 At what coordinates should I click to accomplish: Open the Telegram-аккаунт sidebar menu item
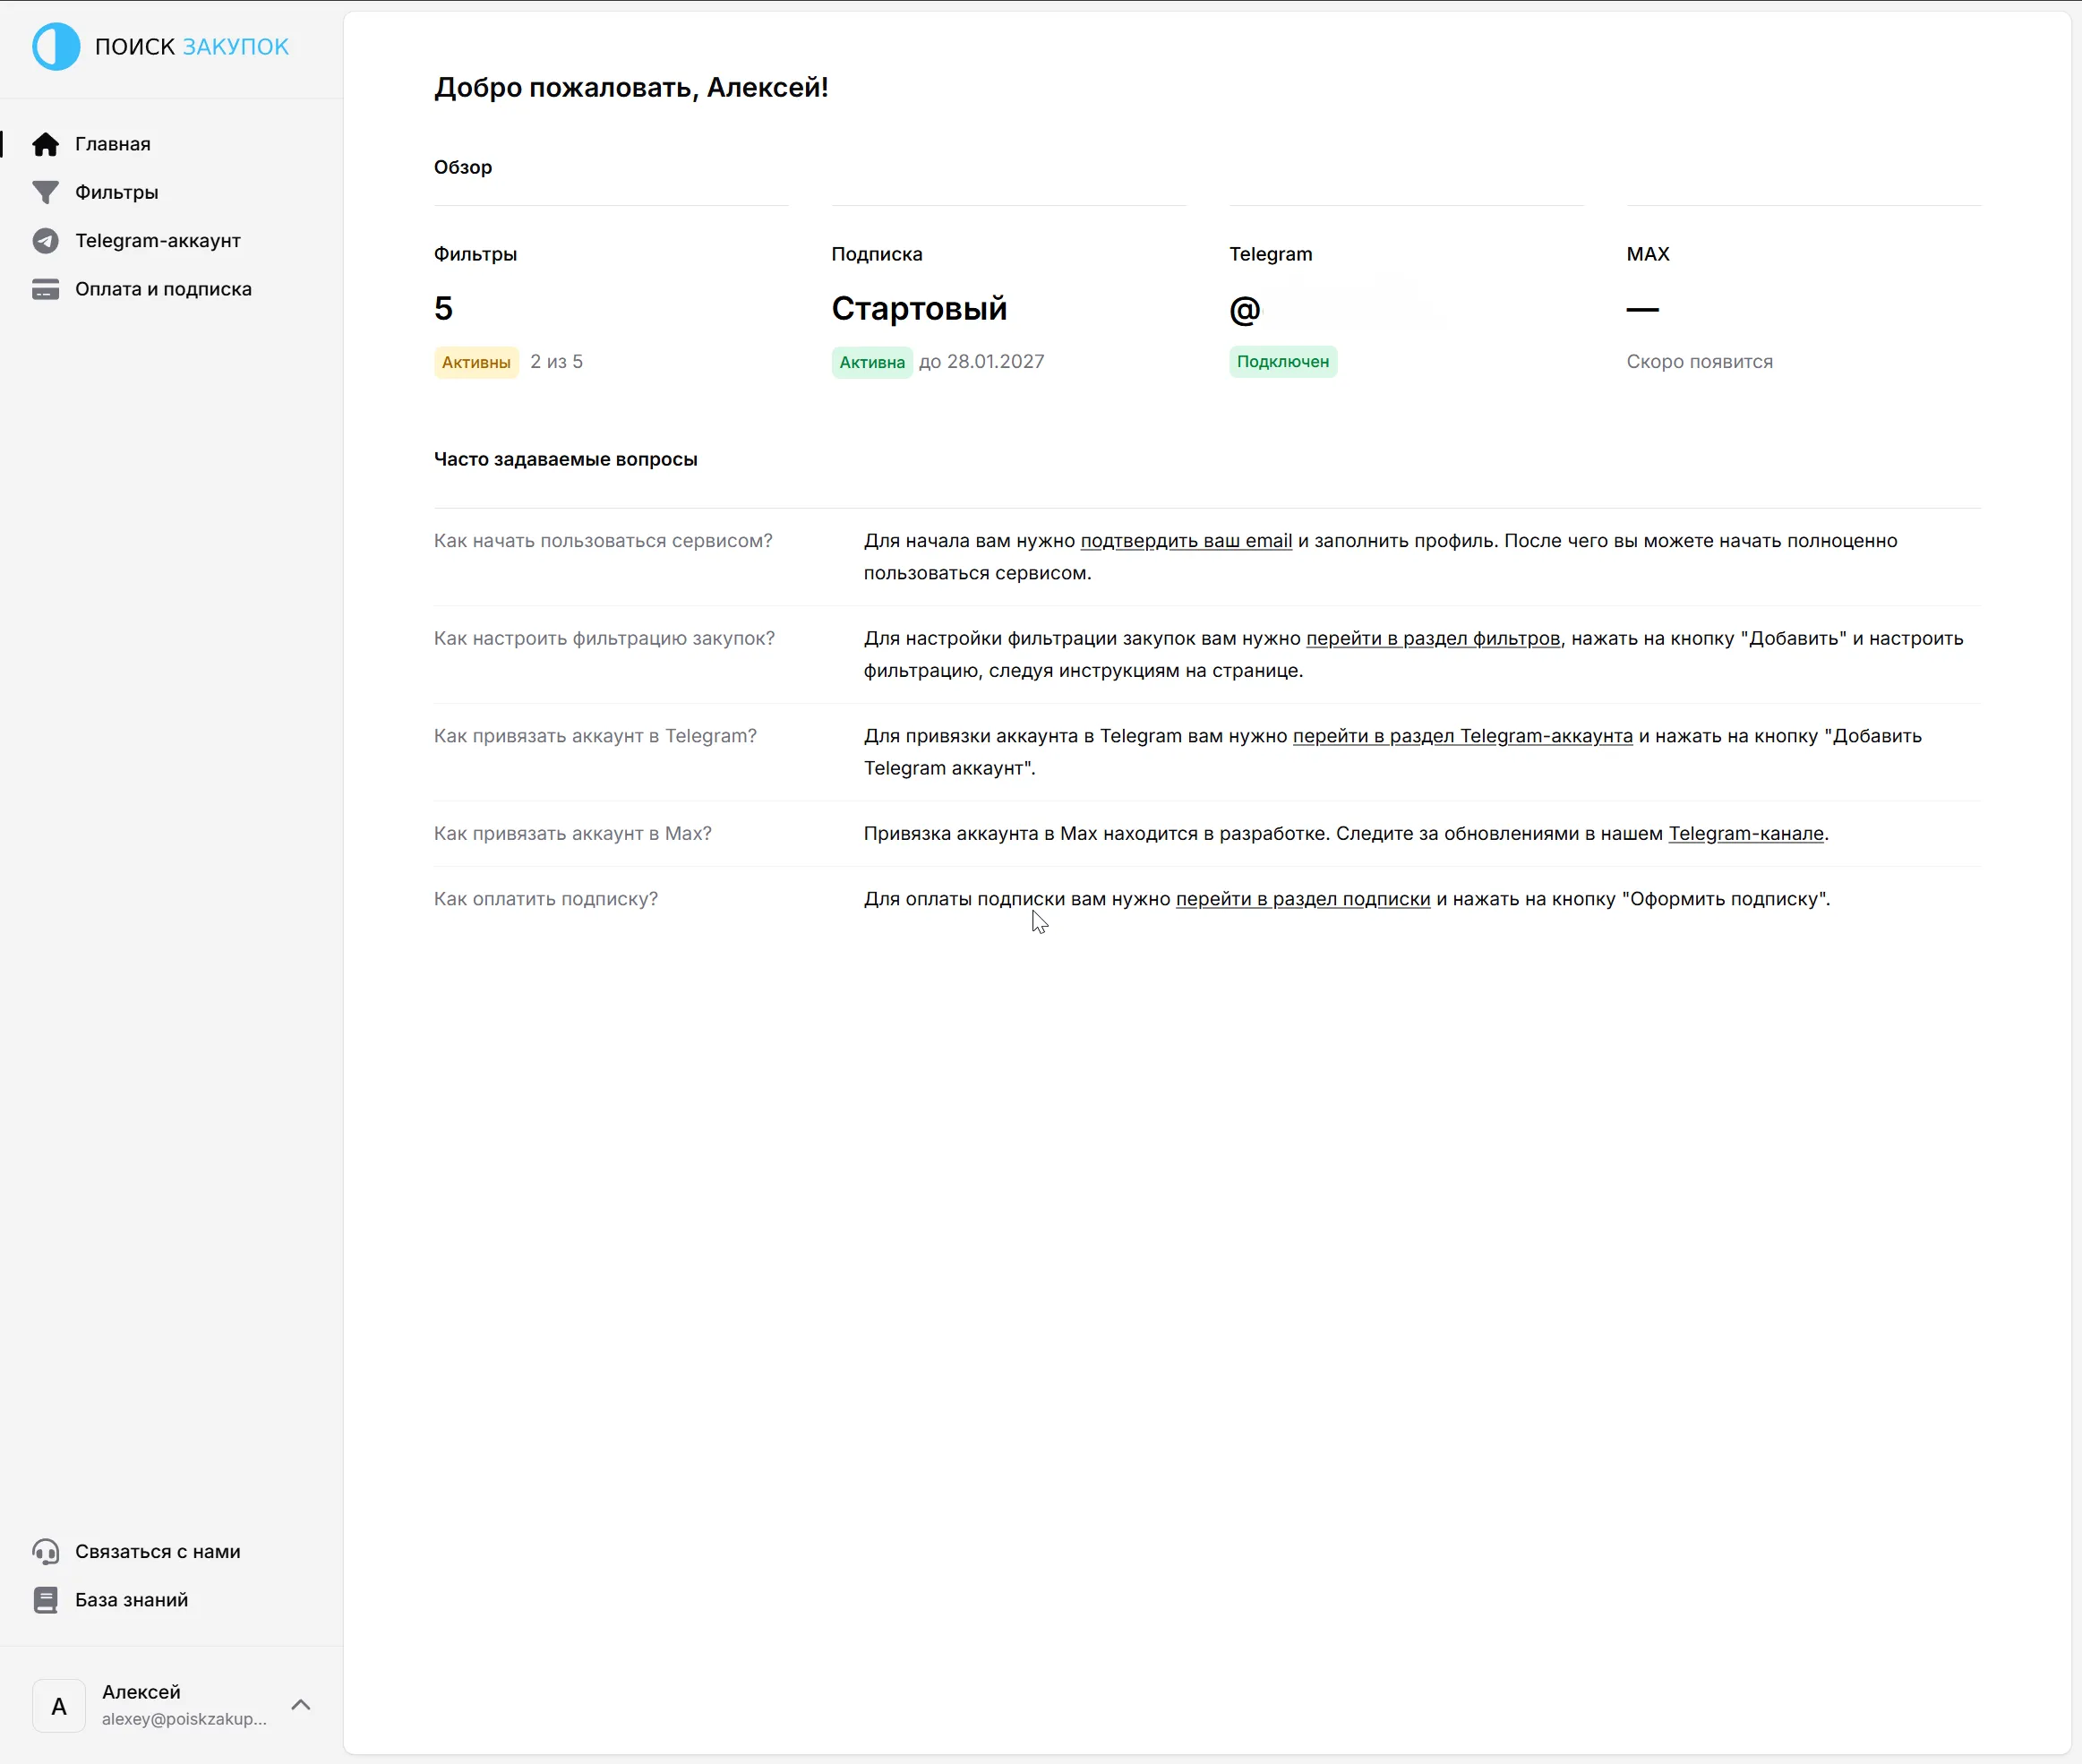tap(157, 241)
